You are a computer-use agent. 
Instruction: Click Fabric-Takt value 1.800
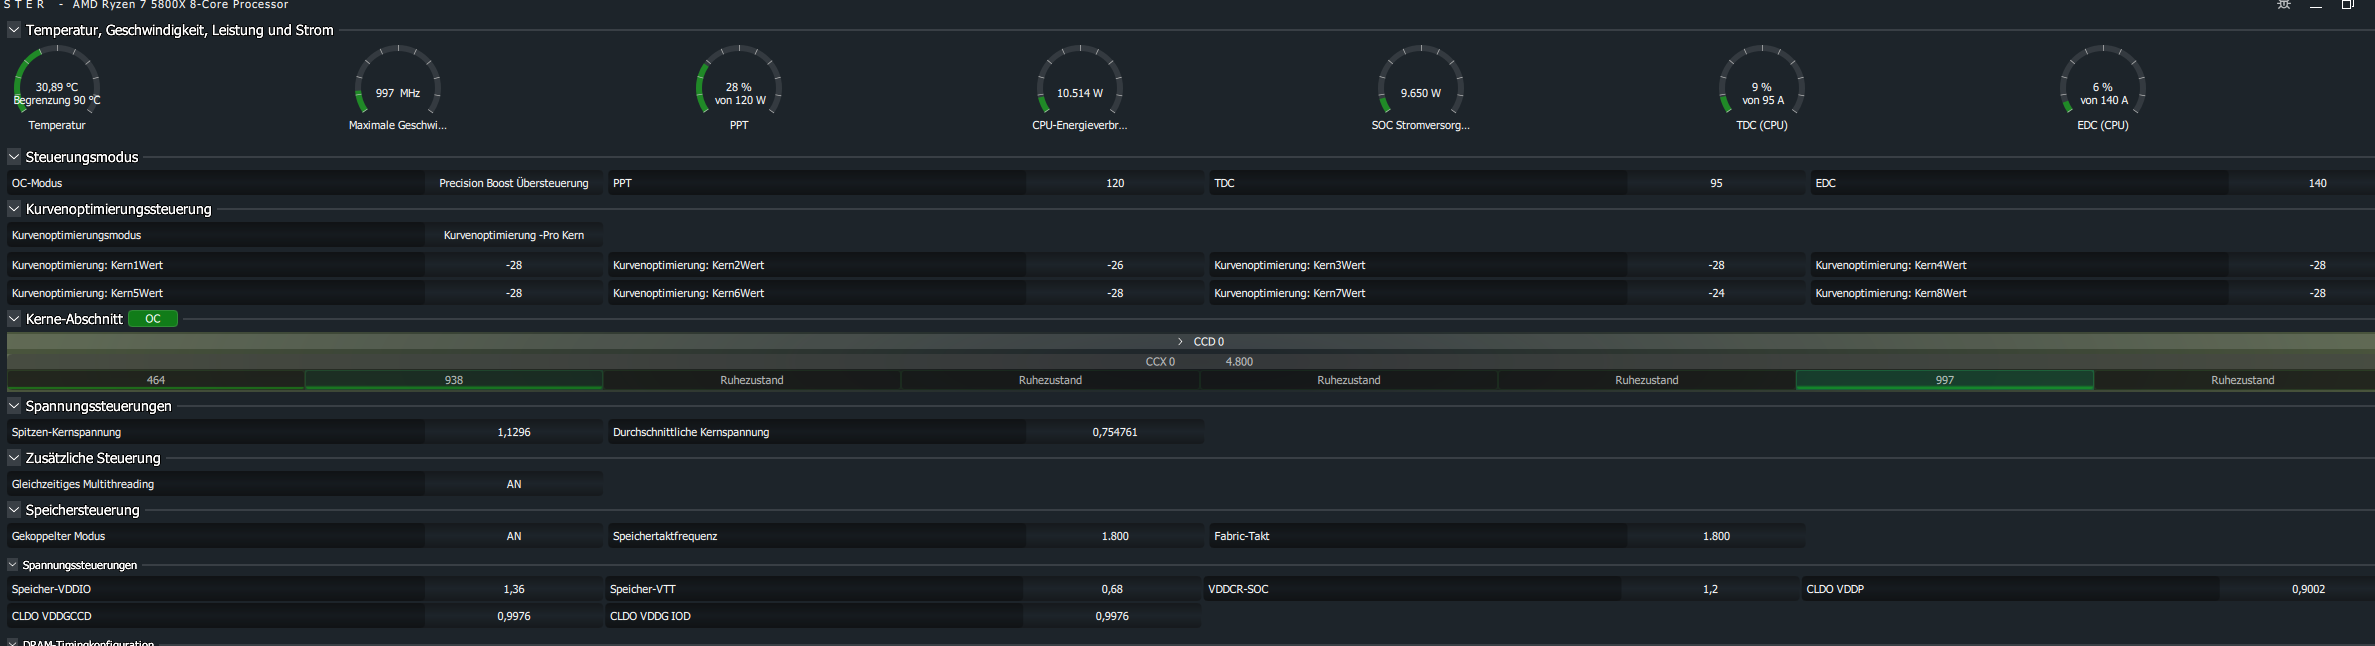[x=1716, y=536]
